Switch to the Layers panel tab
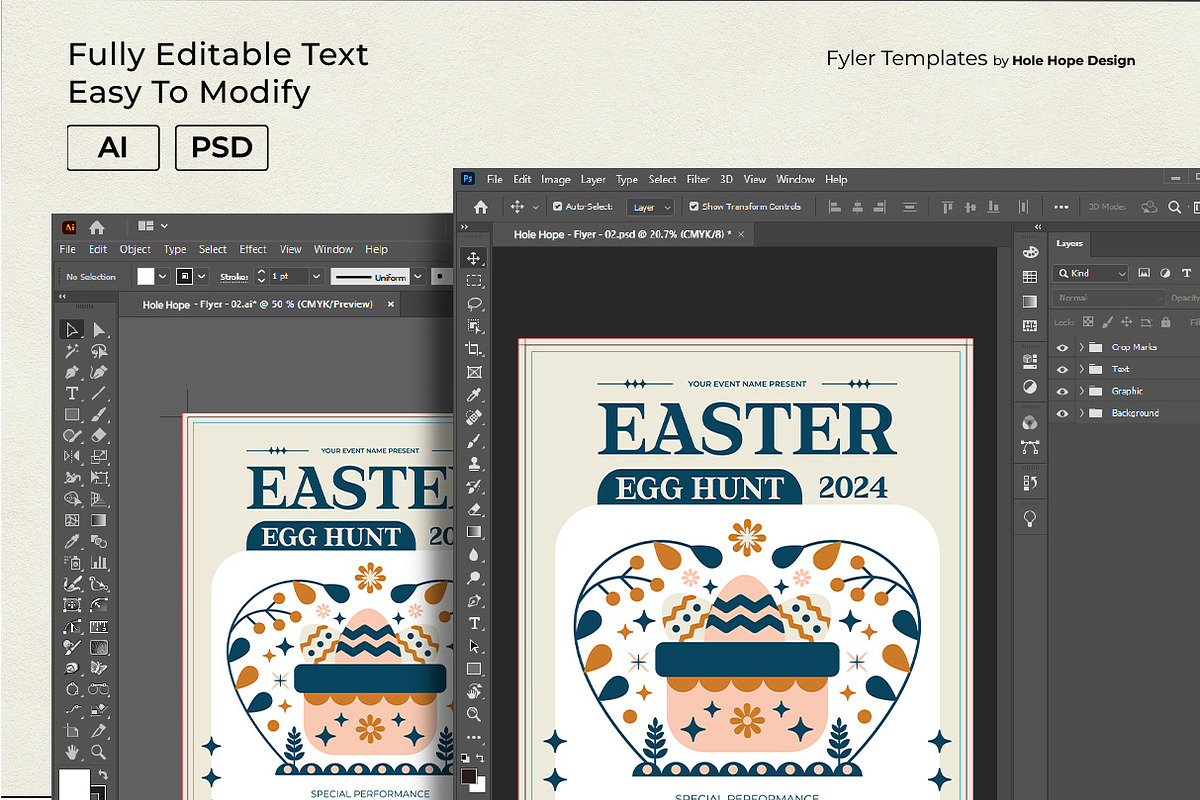 1070,244
